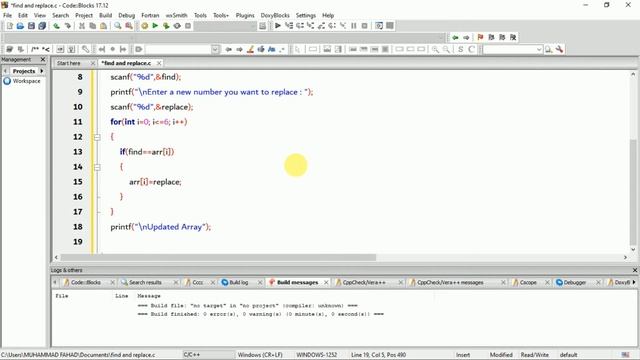This screenshot has height=360, width=640.
Task: Click the wrench settings icon
Action: tap(559, 49)
